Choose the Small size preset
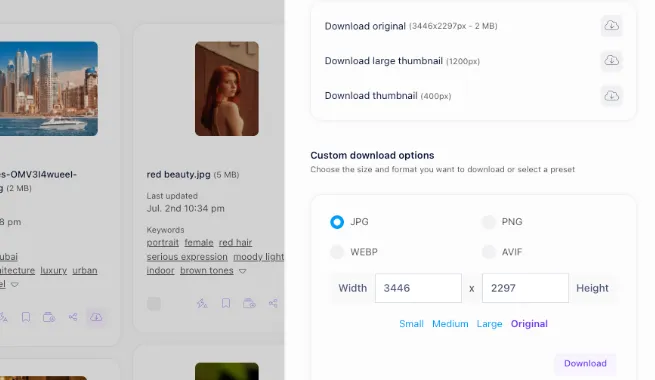Image resolution: width=655 pixels, height=380 pixels. pyautogui.click(x=411, y=324)
